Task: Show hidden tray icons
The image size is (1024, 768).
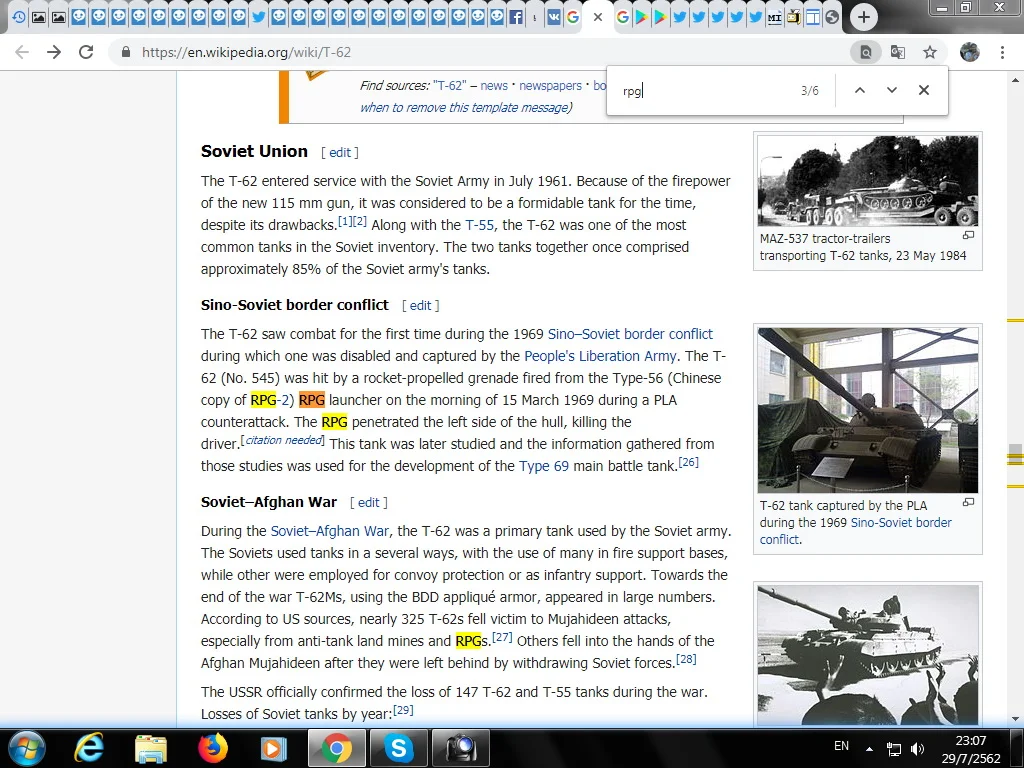Action: [x=869, y=749]
